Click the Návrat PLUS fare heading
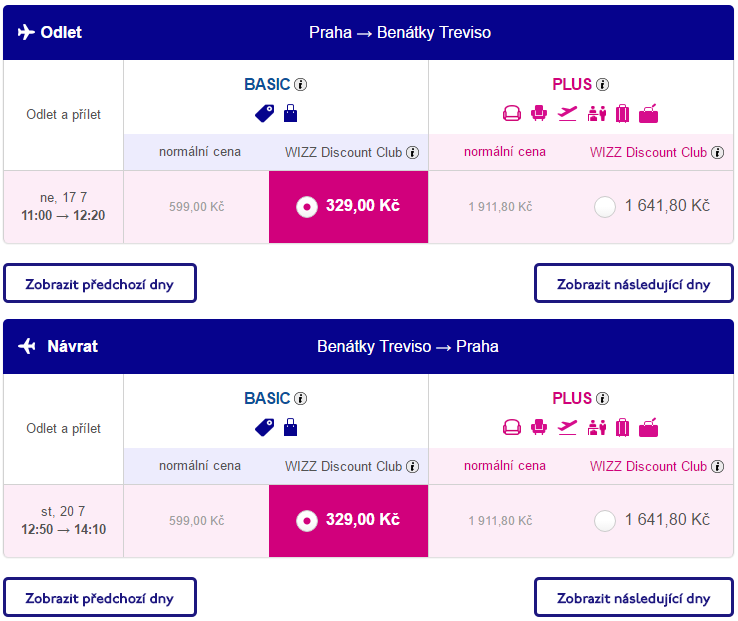The width and height of the screenshot is (738, 621). coord(572,398)
